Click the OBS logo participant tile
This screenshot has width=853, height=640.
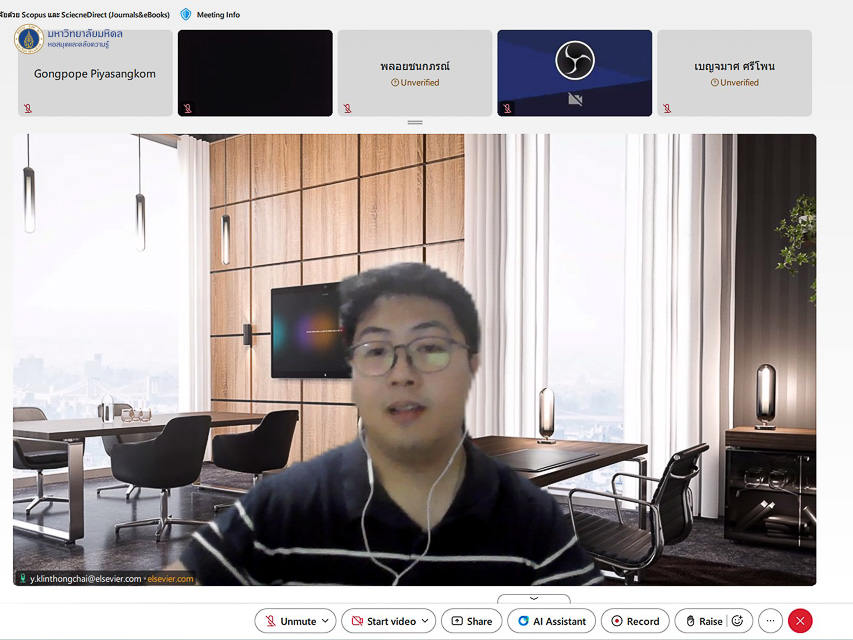(574, 73)
